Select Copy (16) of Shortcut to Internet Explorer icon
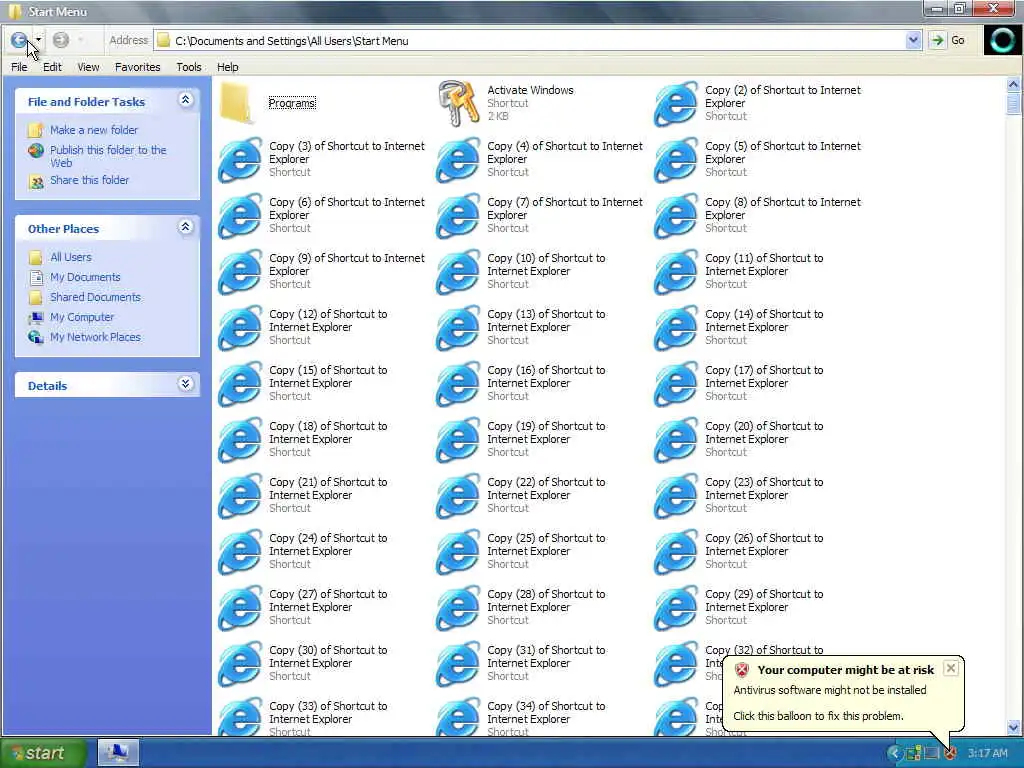The image size is (1024, 768). (458, 384)
